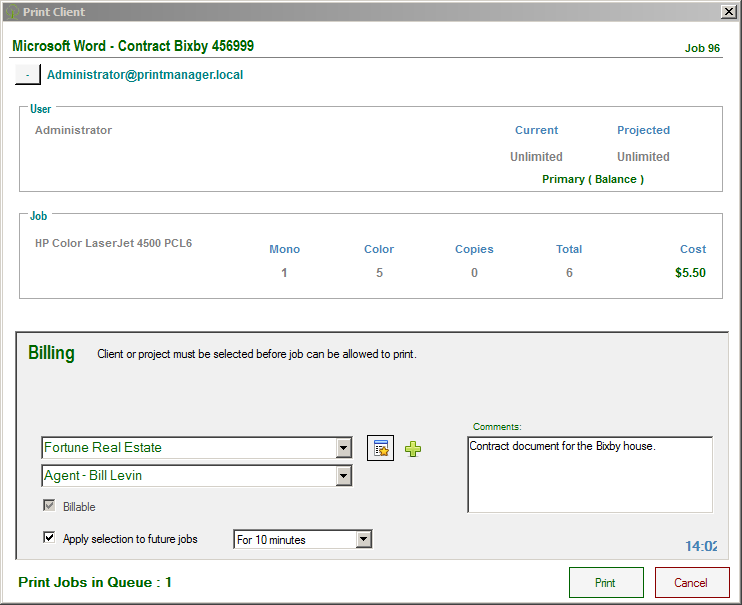
Task: Click the Job 96 label
Action: [702, 48]
